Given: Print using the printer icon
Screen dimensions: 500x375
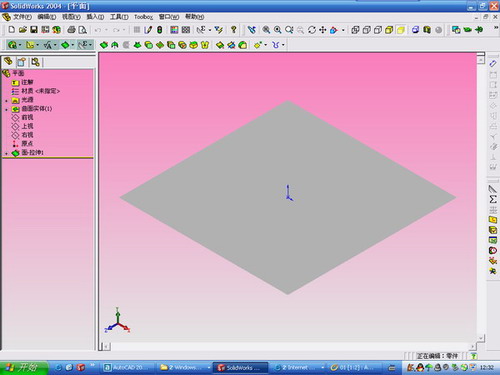Looking at the screenshot, I should (x=71, y=30).
